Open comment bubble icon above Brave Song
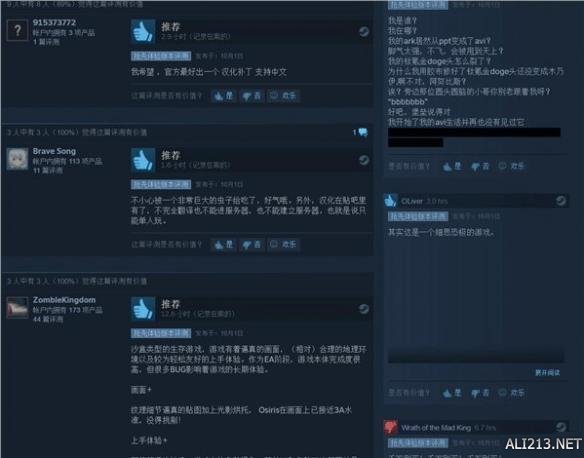 (362, 132)
